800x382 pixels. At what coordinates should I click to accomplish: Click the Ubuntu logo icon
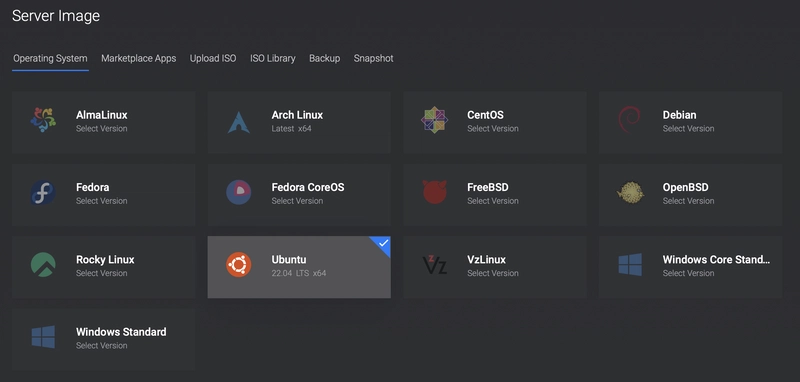tap(239, 265)
